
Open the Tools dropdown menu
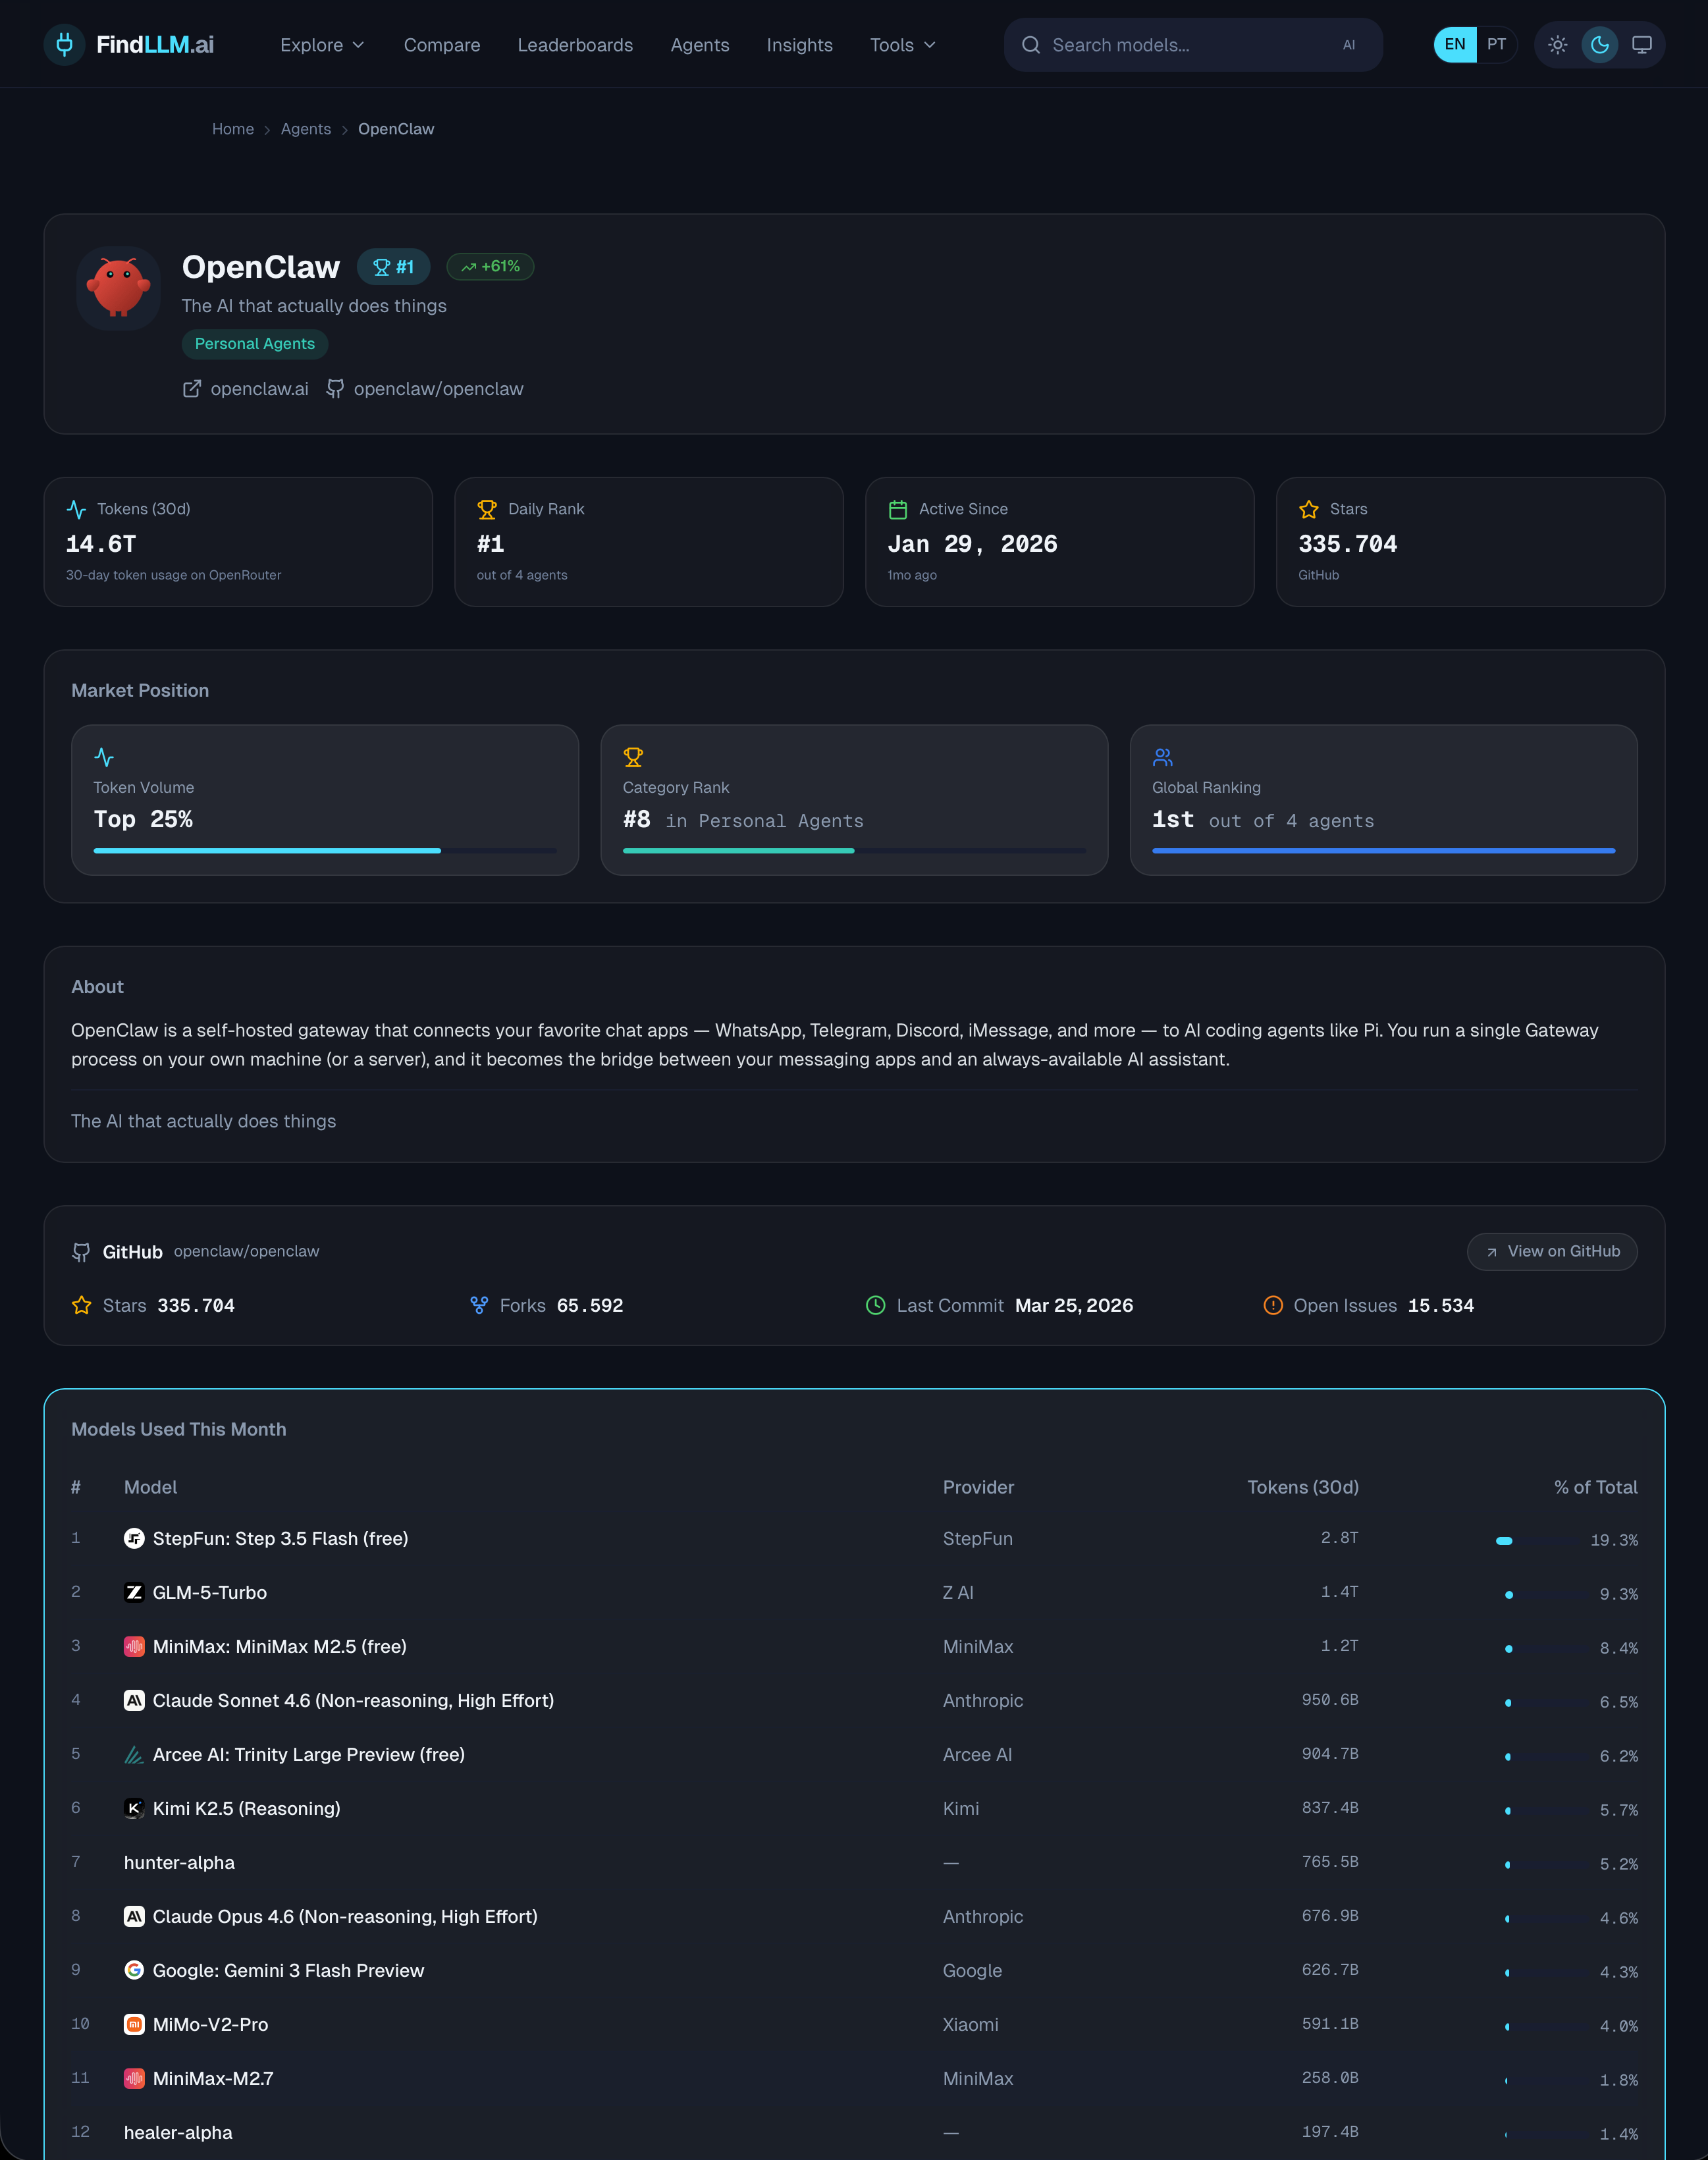[x=902, y=45]
